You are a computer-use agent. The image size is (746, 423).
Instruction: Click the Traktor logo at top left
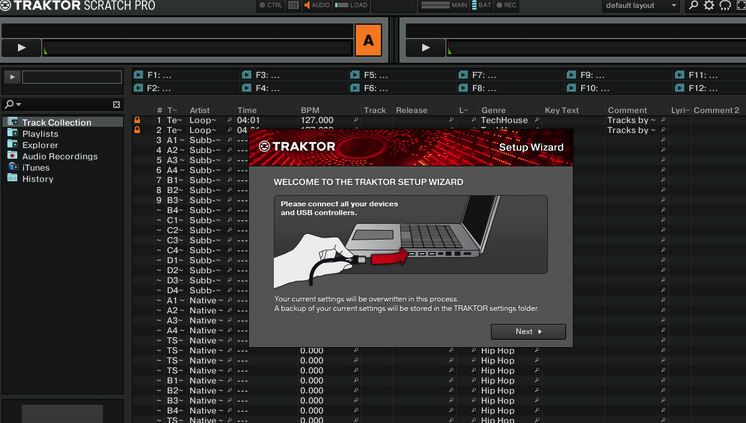tap(78, 6)
